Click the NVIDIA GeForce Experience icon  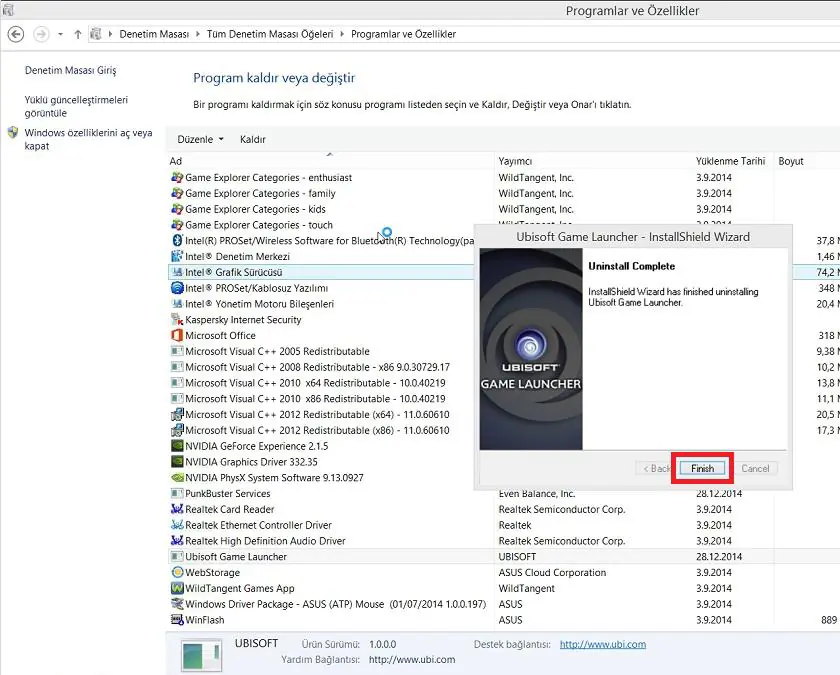click(177, 446)
